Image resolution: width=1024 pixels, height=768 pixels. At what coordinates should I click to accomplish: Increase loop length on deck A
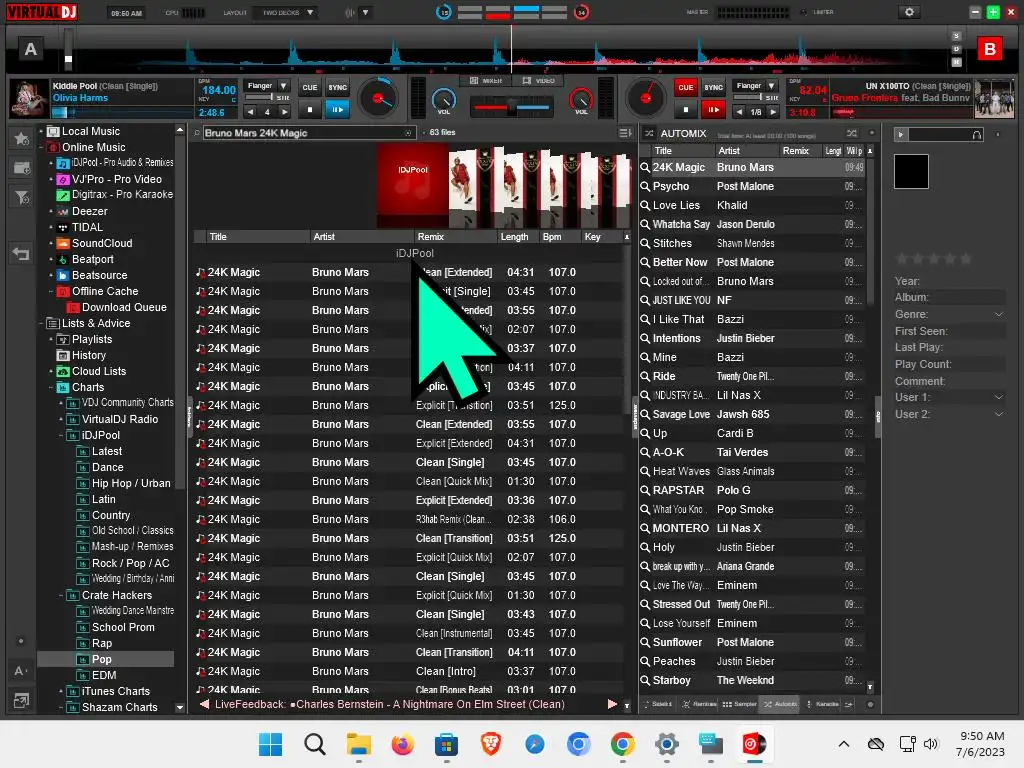[284, 112]
